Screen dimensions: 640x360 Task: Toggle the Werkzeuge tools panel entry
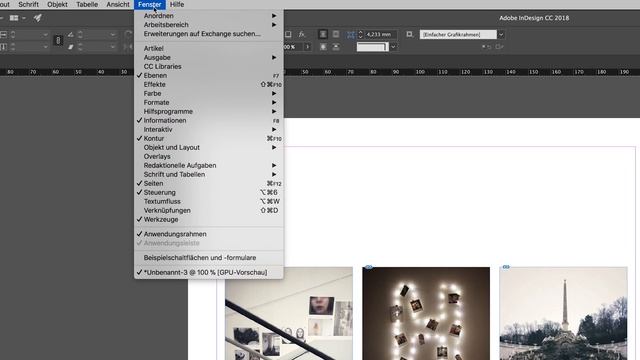pos(209,219)
